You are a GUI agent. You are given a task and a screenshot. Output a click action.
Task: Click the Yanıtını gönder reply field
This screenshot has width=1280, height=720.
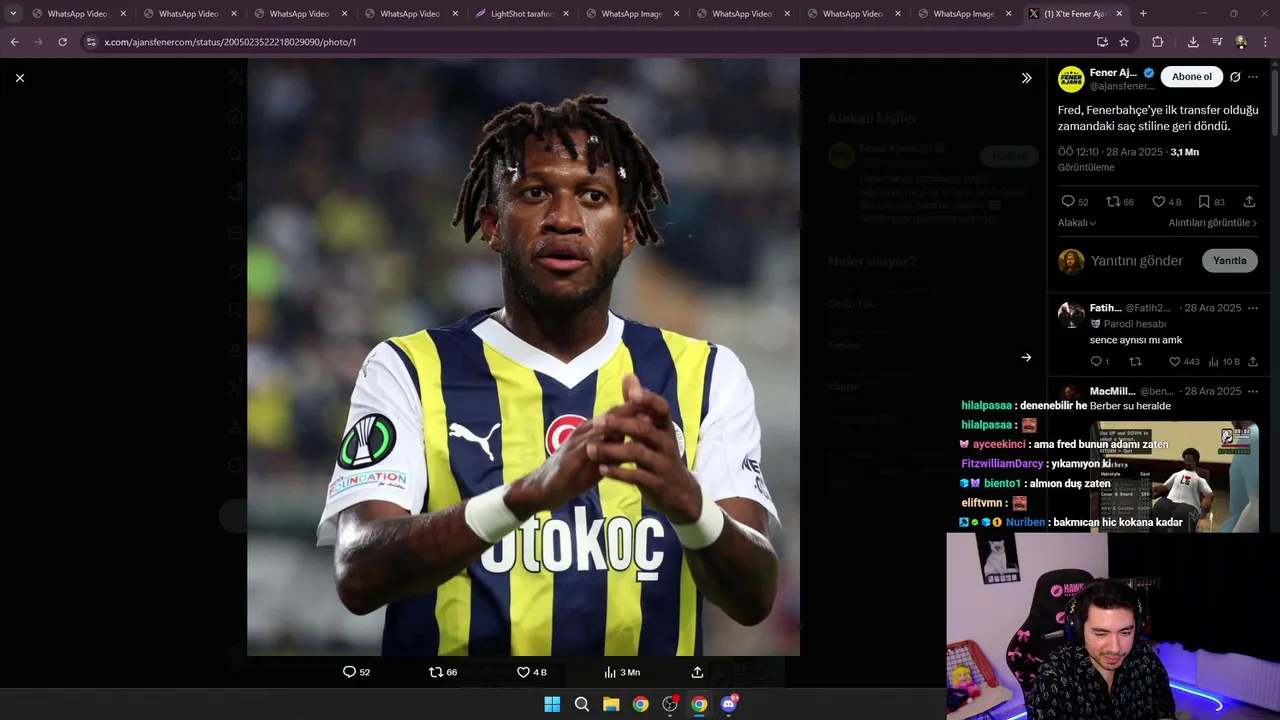click(x=1137, y=261)
